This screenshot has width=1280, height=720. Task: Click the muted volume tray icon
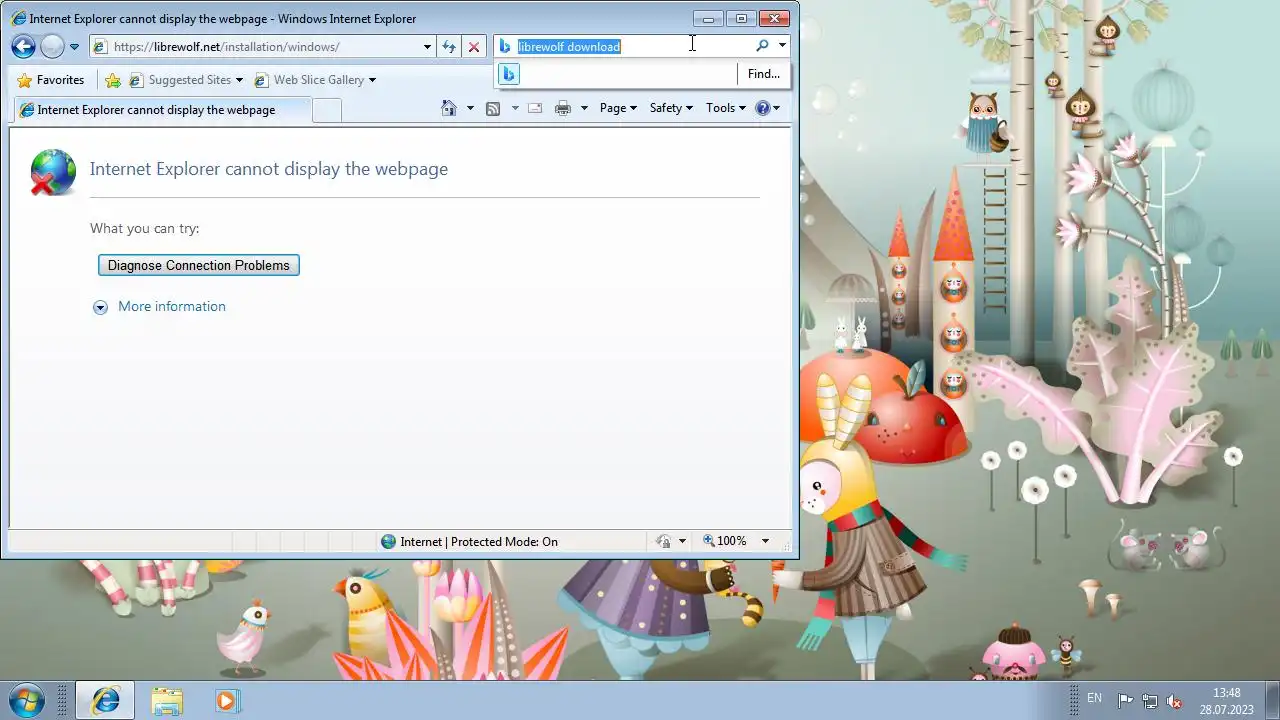[x=1175, y=701]
